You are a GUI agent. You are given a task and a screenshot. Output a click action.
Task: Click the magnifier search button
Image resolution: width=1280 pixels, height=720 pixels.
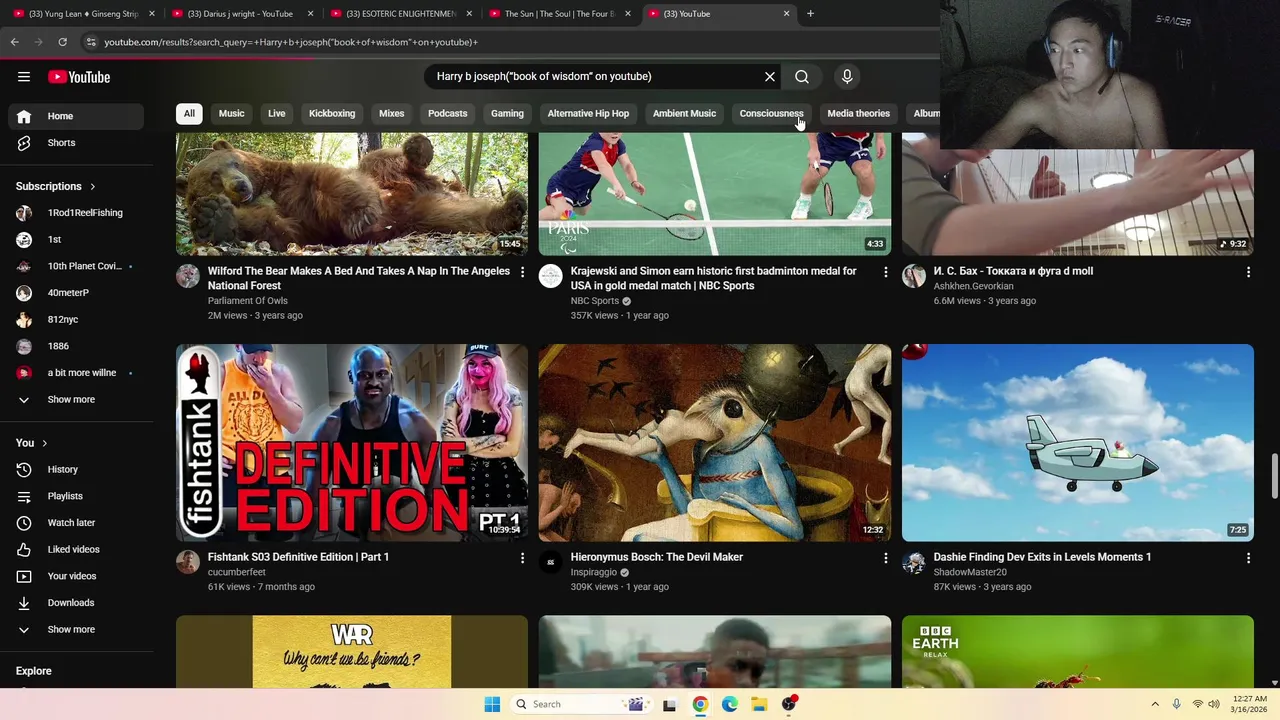point(802,76)
